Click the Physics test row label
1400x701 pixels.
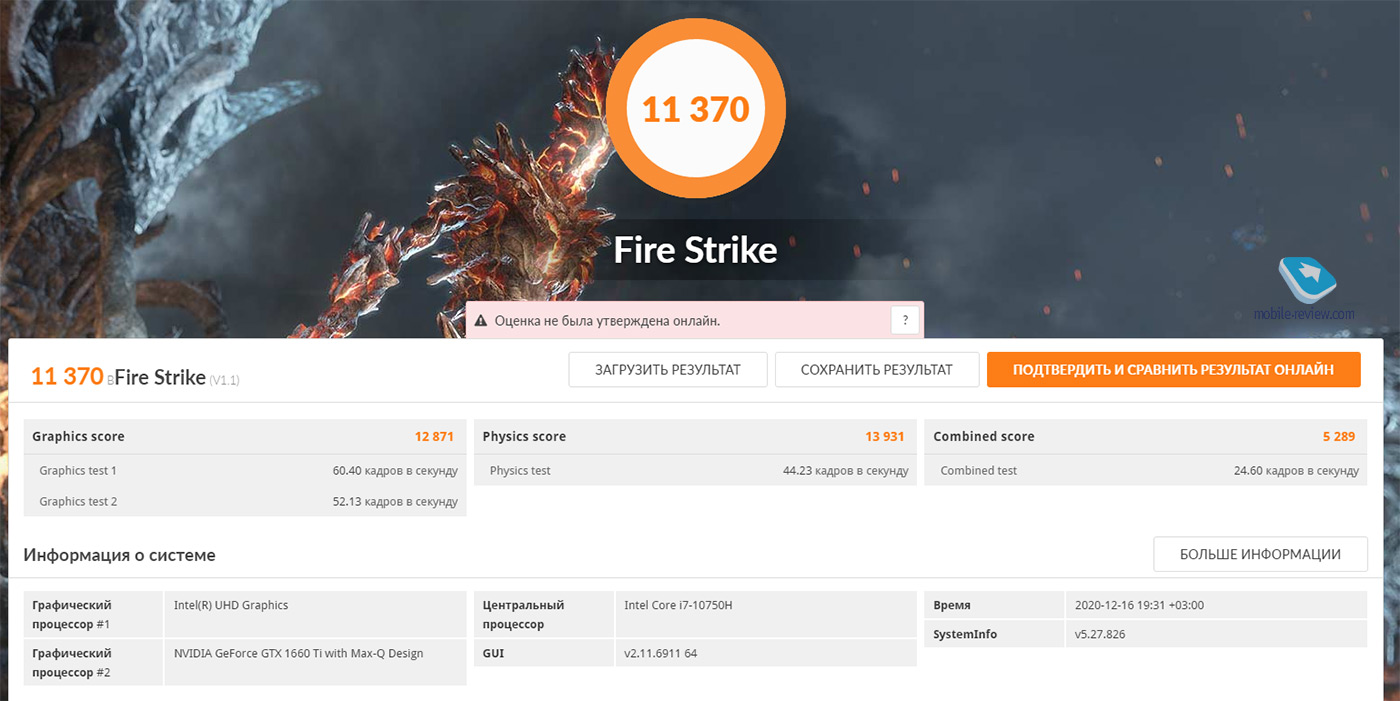pos(520,470)
